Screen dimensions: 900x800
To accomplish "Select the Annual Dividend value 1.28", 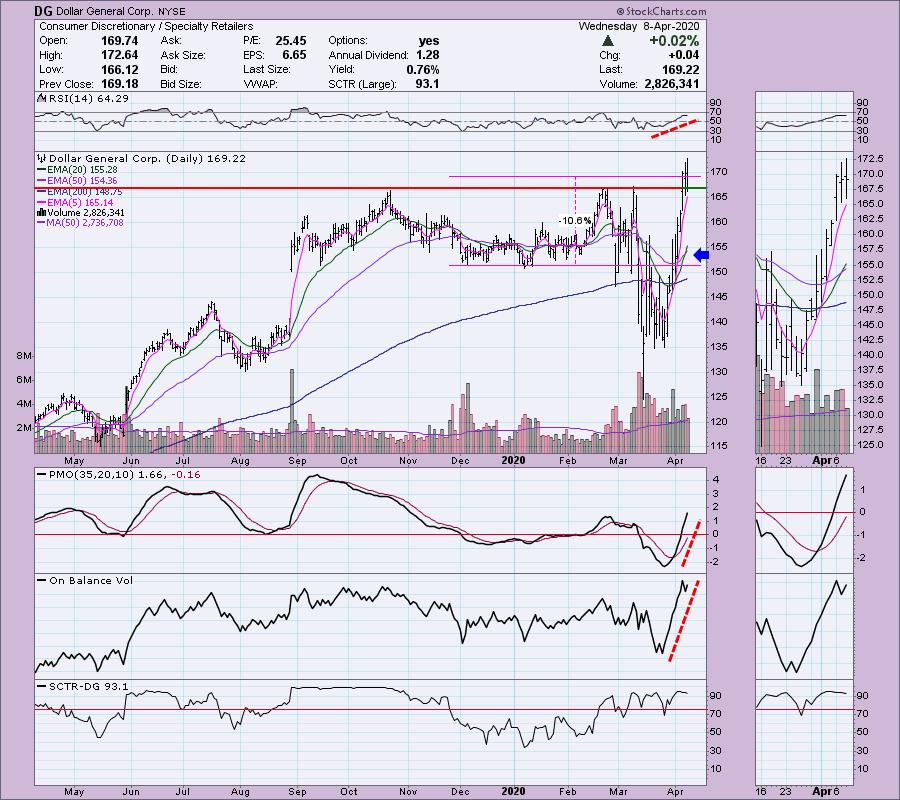I will pyautogui.click(x=428, y=55).
